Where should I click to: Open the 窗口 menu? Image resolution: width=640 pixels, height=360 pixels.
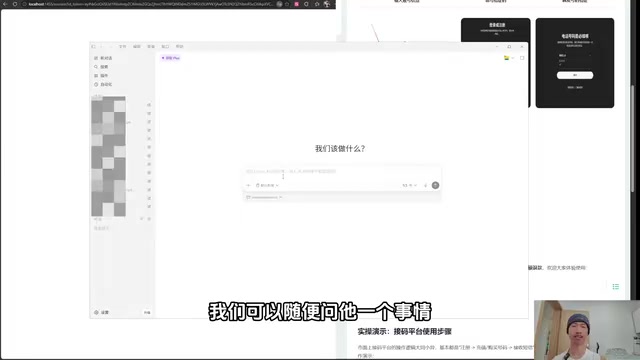(165, 47)
